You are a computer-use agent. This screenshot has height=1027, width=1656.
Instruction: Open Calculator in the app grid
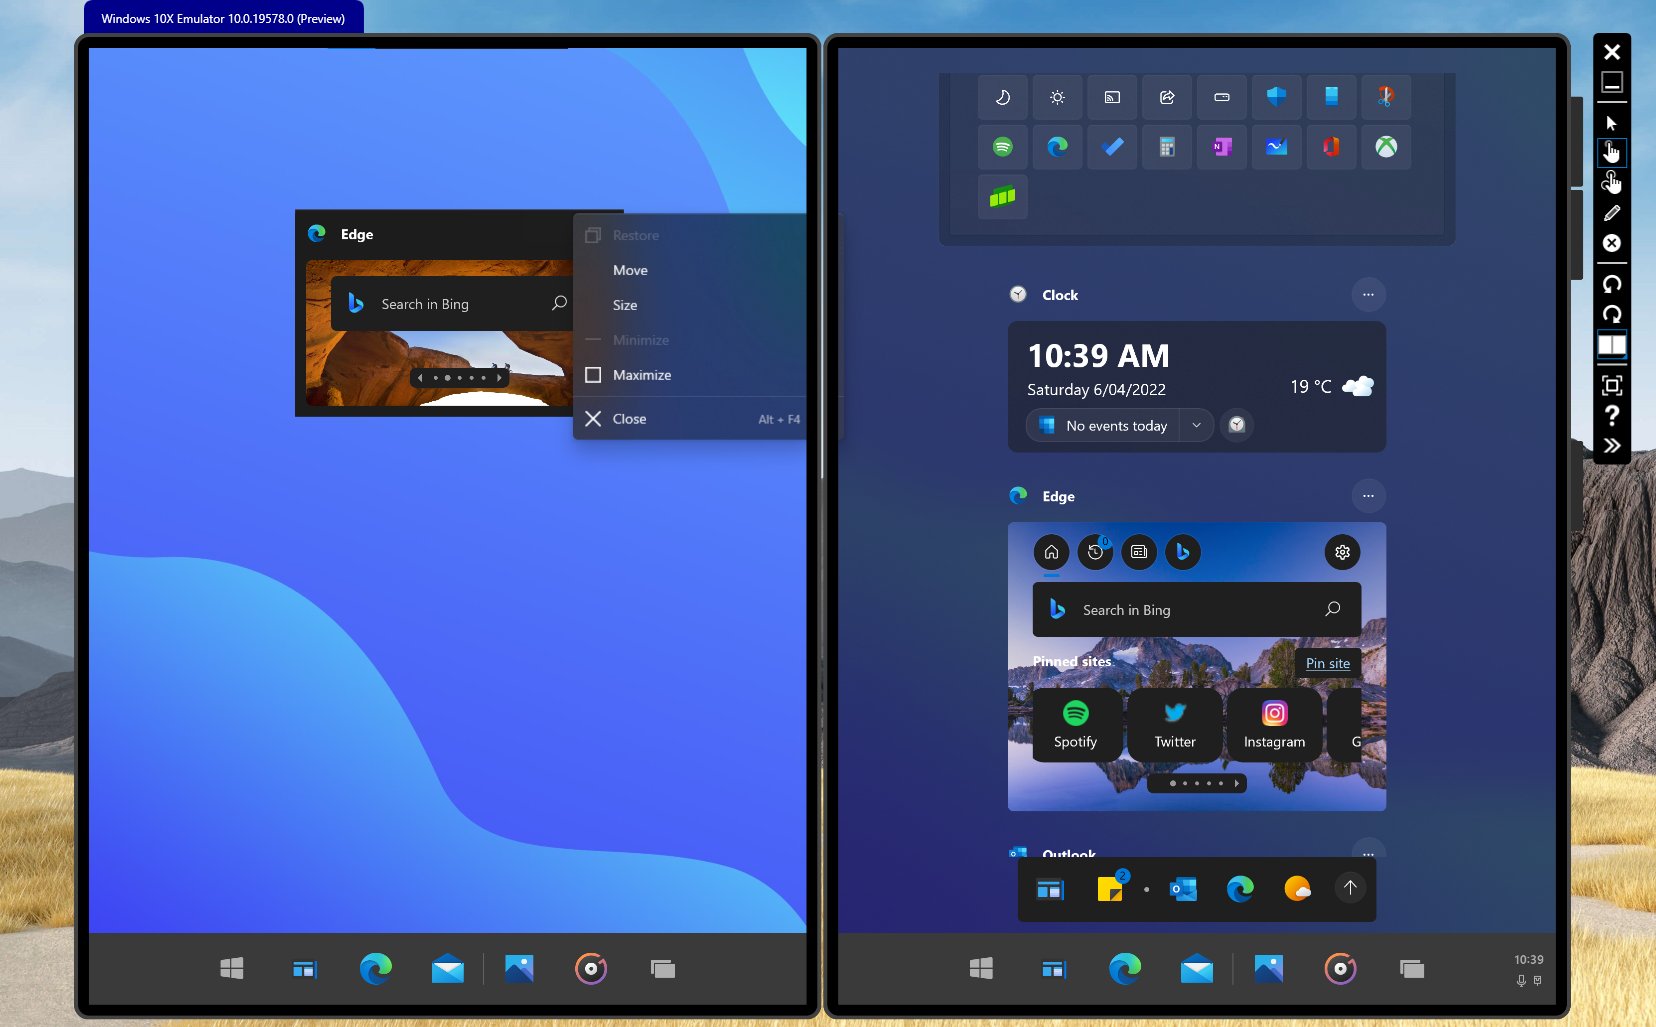(x=1167, y=147)
